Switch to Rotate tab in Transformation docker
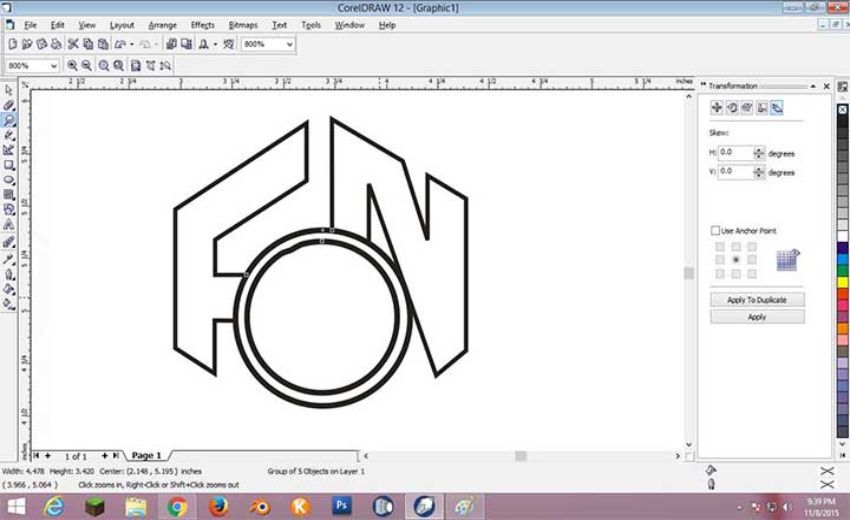850x520 pixels. click(x=732, y=107)
